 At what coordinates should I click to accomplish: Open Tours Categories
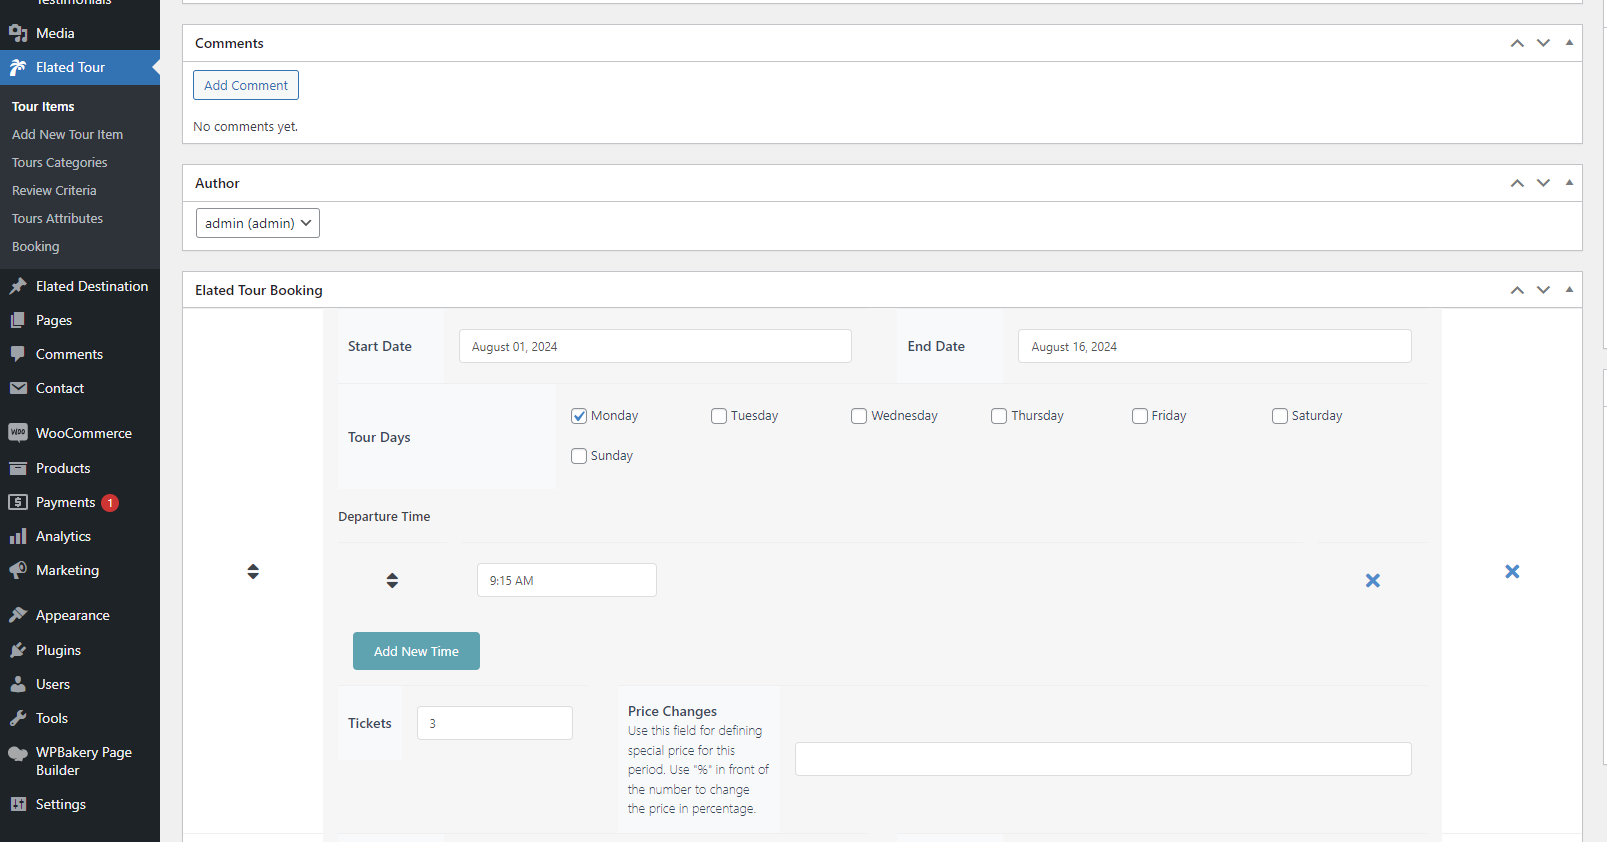pos(60,162)
